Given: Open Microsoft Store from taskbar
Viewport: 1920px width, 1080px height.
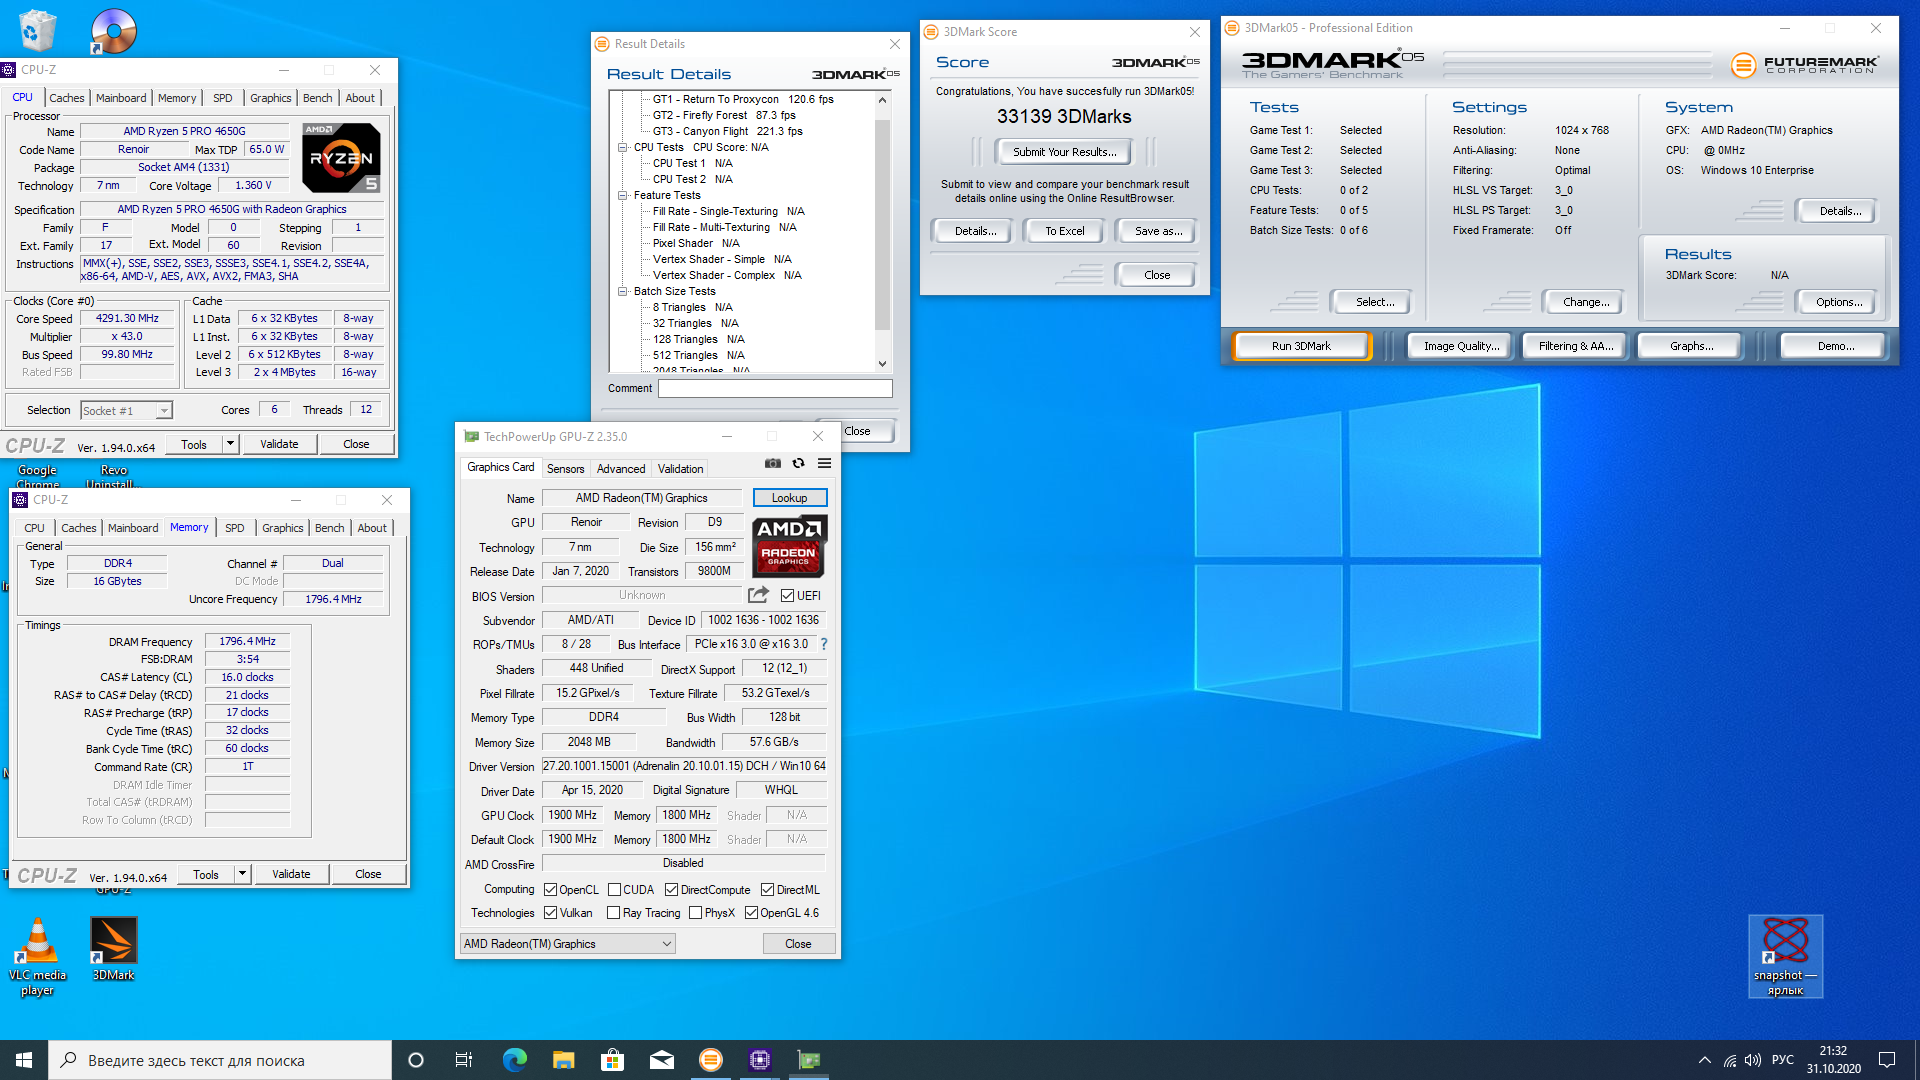Looking at the screenshot, I should tap(612, 1060).
